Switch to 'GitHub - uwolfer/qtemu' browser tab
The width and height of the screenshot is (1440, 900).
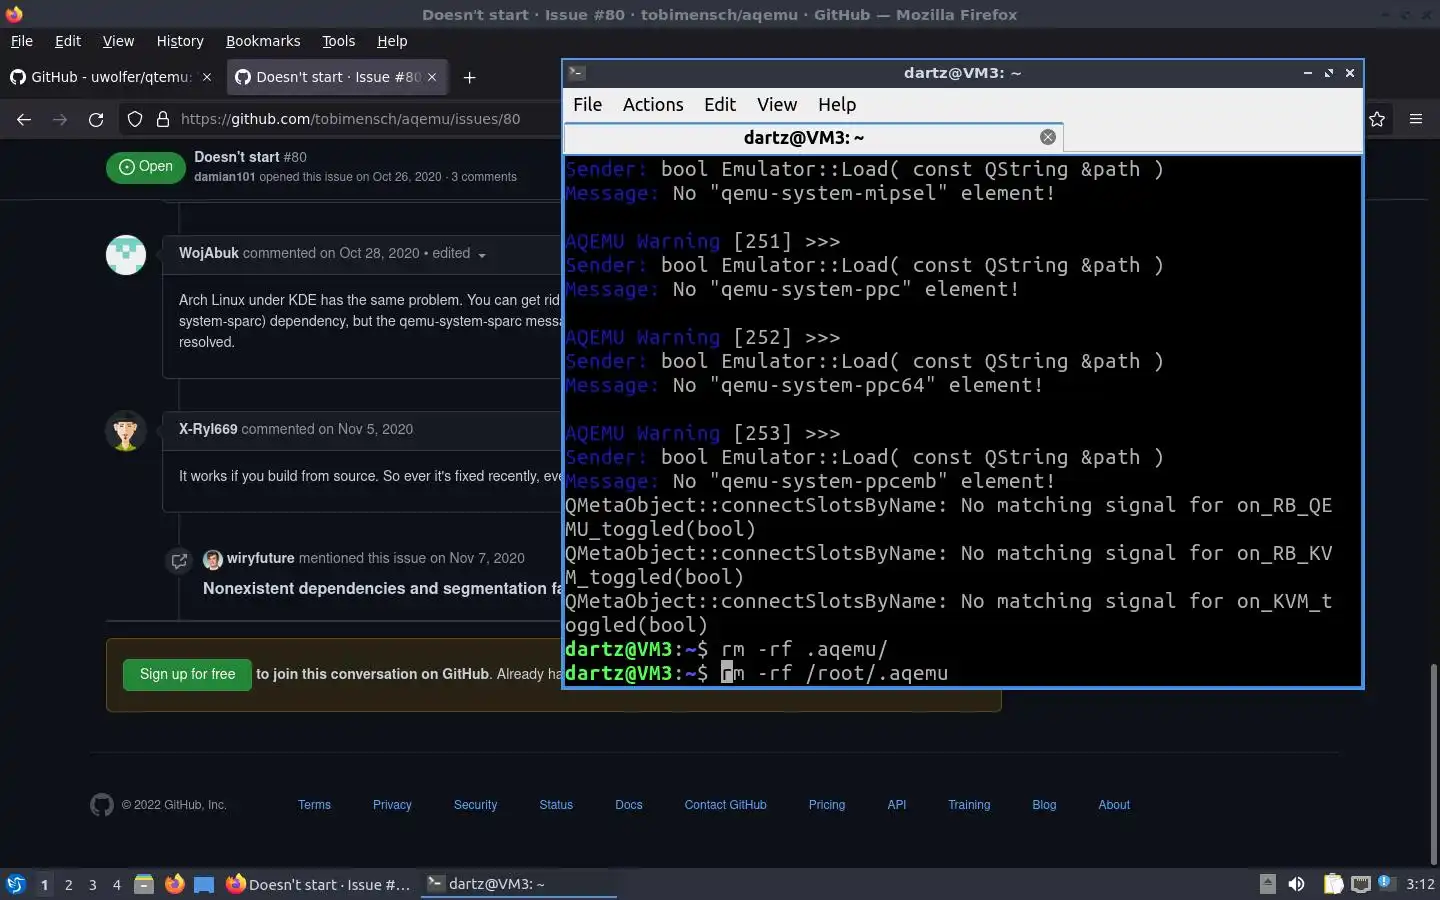[x=110, y=77]
